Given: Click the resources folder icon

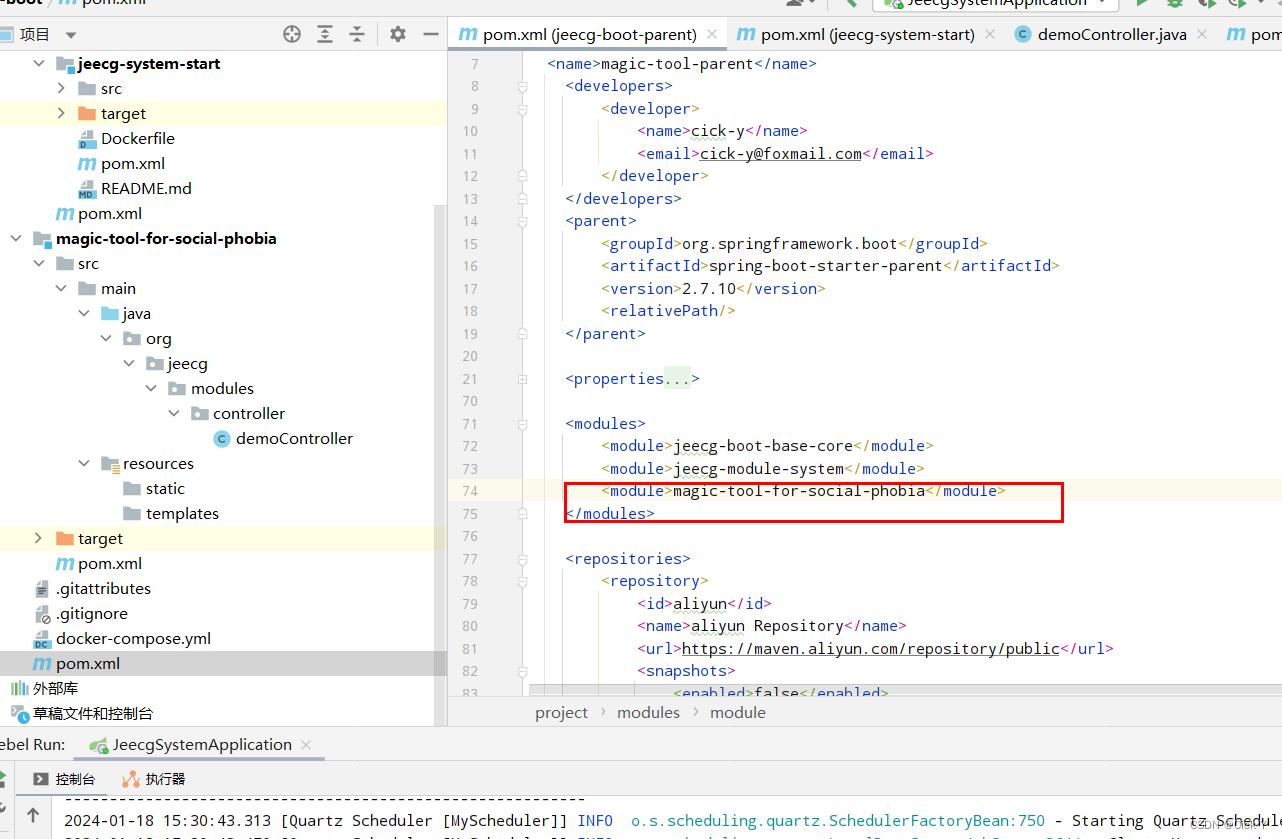Looking at the screenshot, I should tap(110, 463).
